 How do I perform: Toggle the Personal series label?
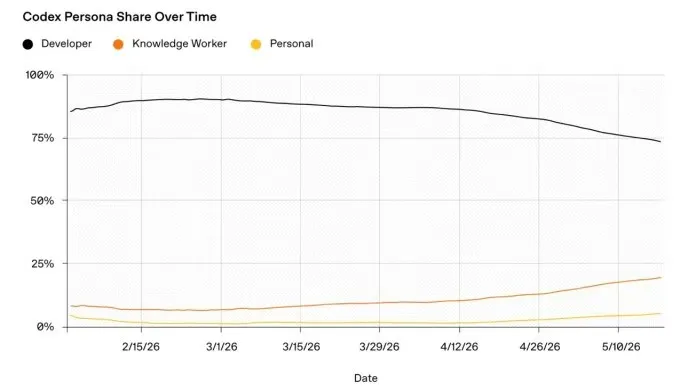291,44
